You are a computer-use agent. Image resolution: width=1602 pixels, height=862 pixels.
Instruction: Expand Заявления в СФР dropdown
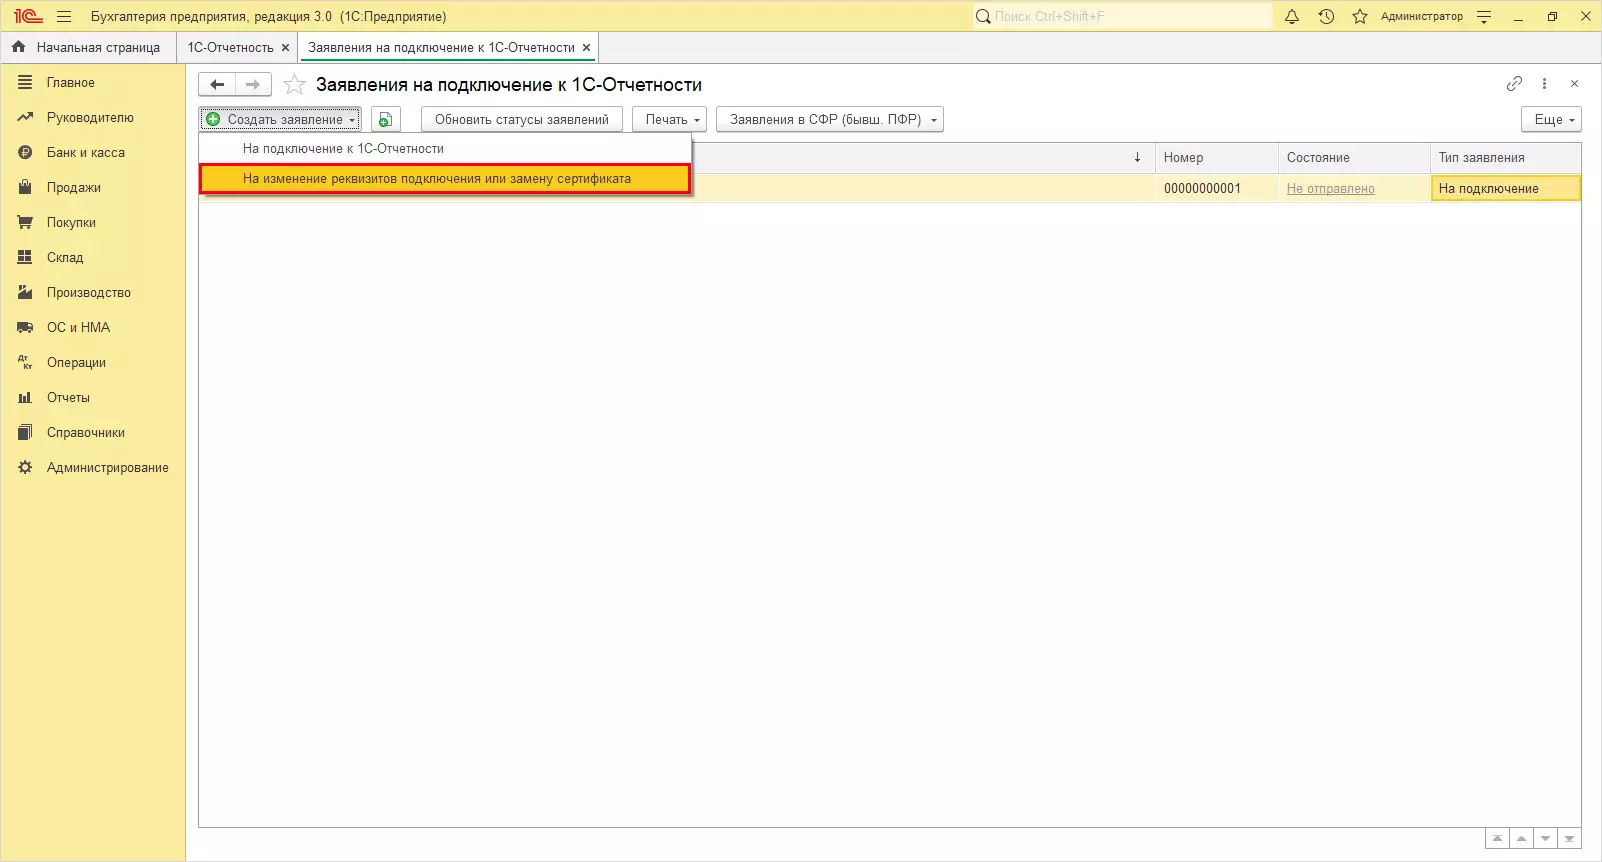830,120
